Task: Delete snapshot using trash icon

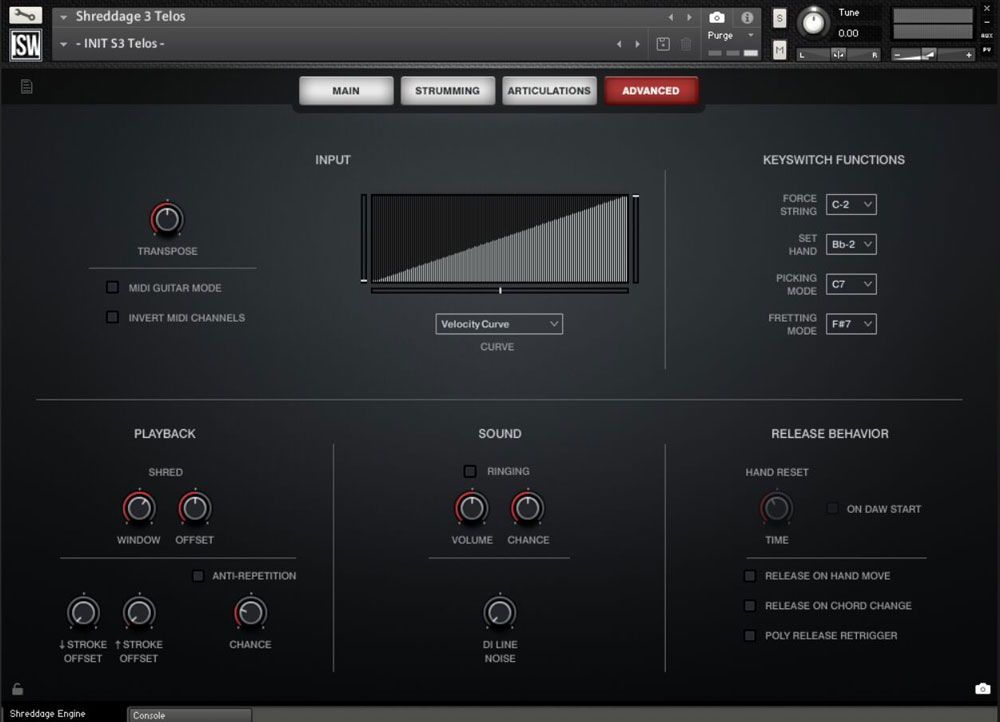Action: pyautogui.click(x=686, y=44)
